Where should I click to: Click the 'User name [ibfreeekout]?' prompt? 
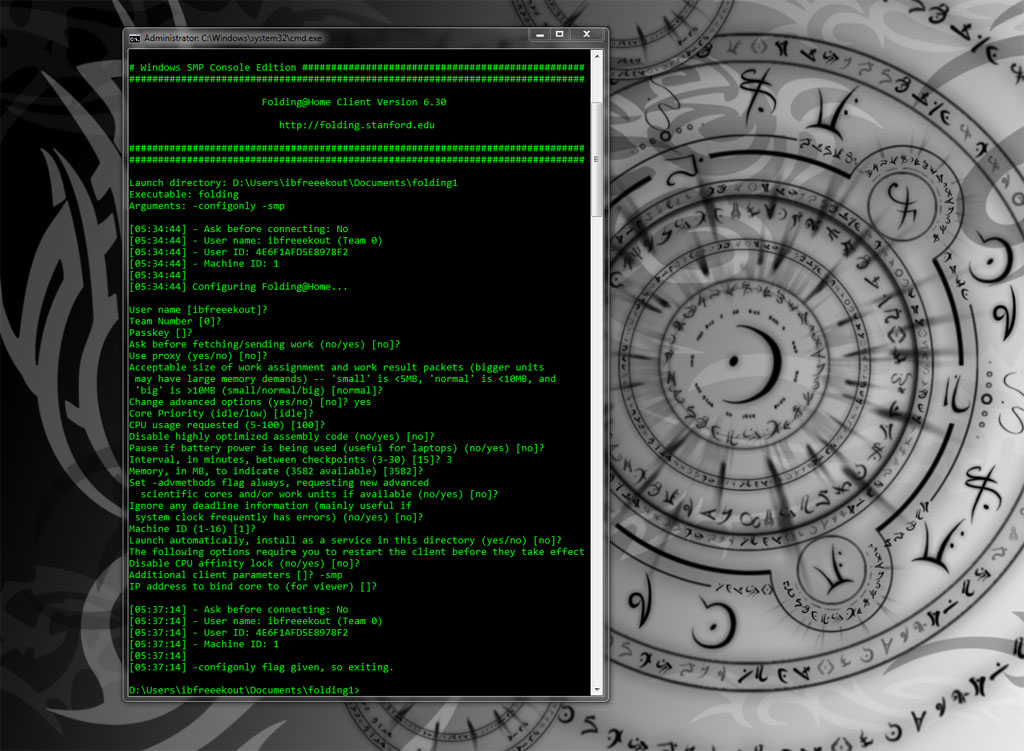[199, 310]
